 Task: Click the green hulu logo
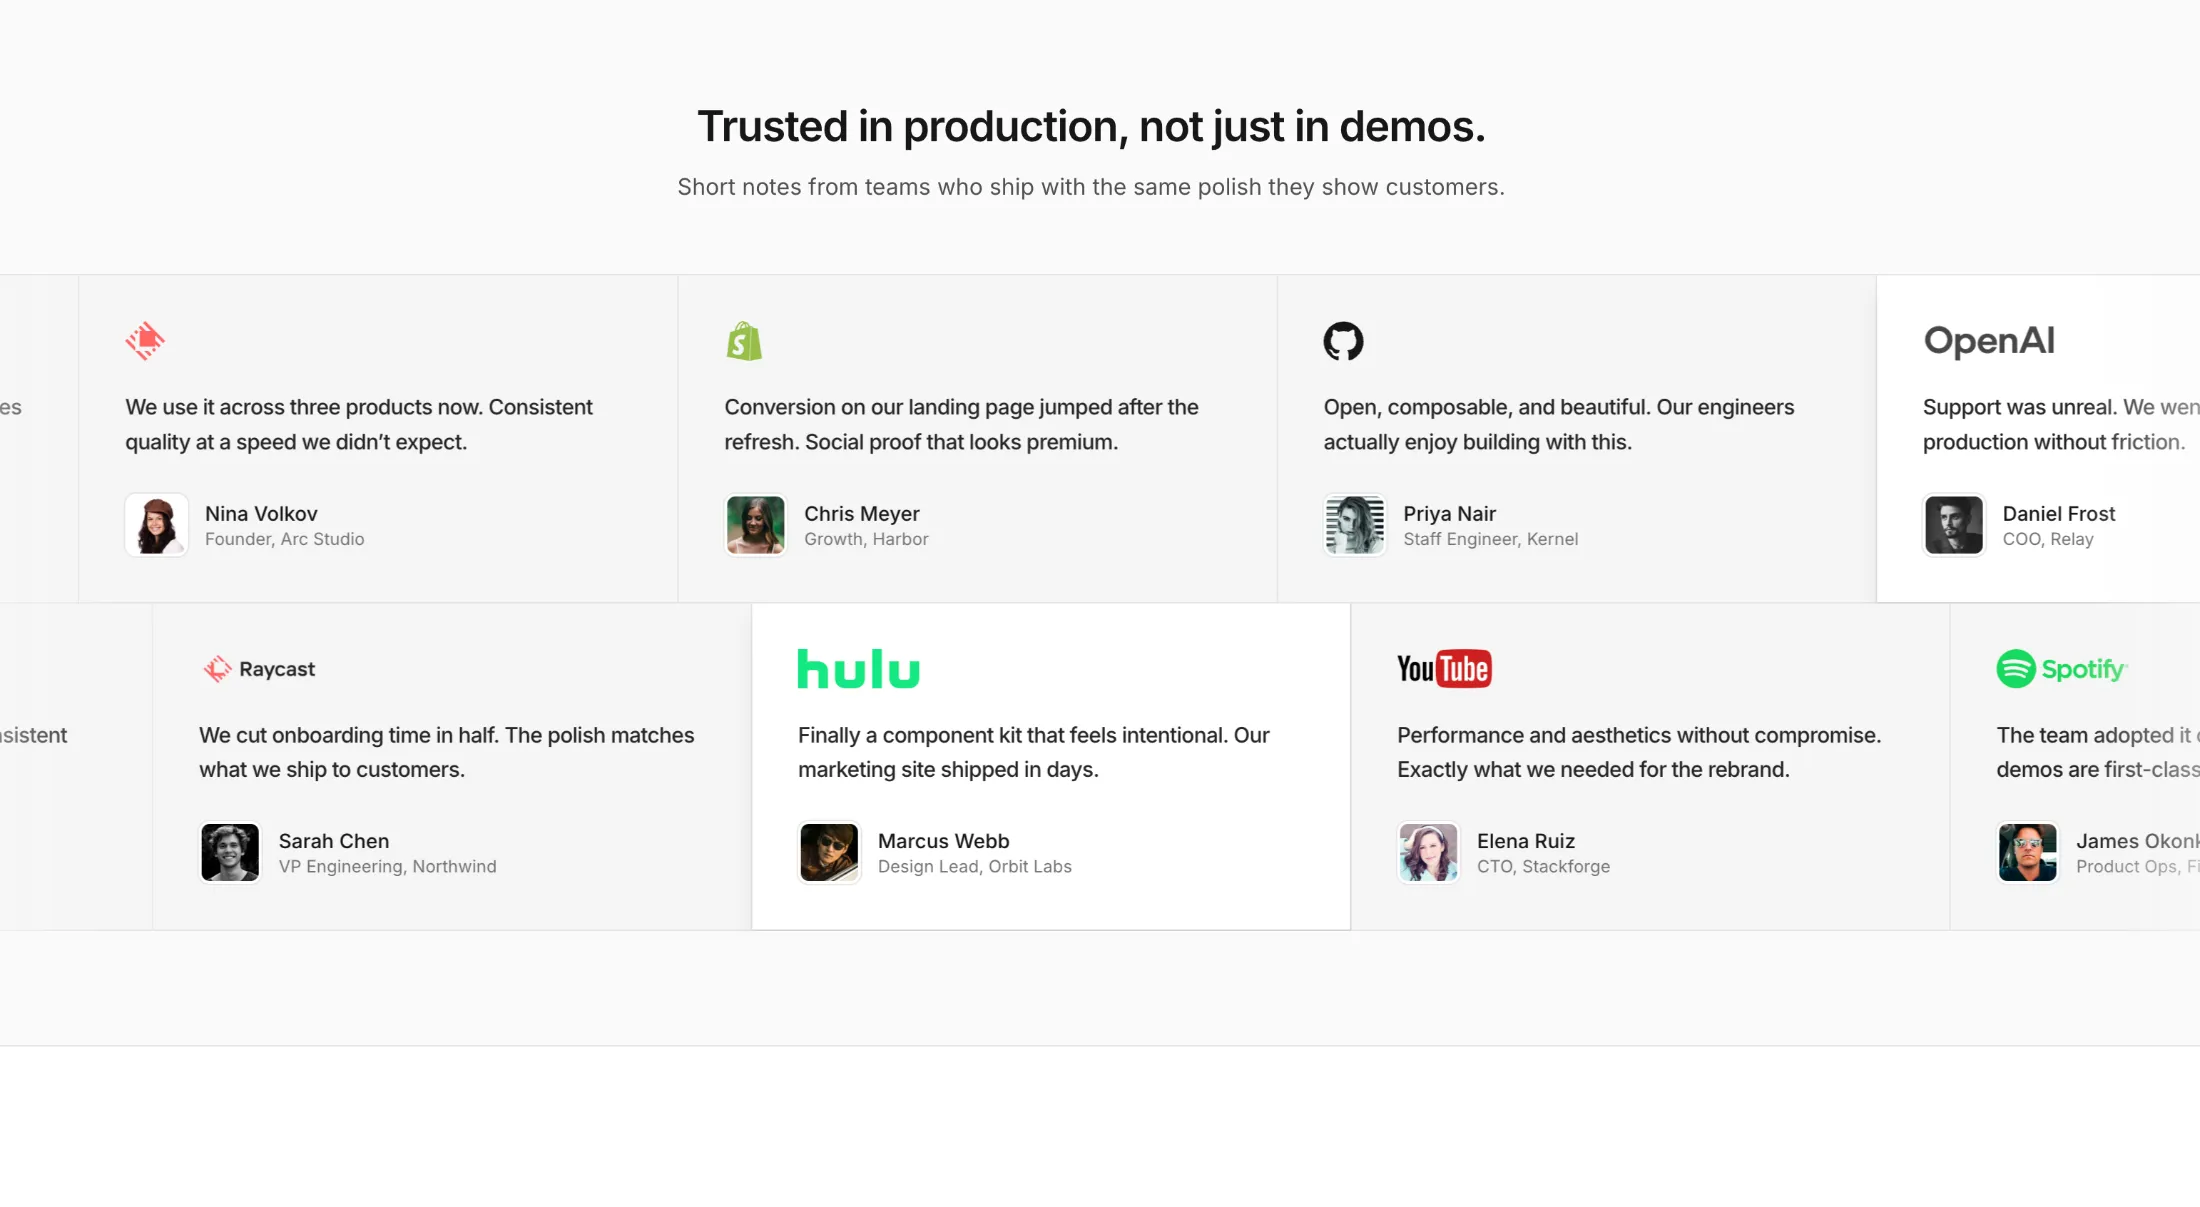[858, 669]
